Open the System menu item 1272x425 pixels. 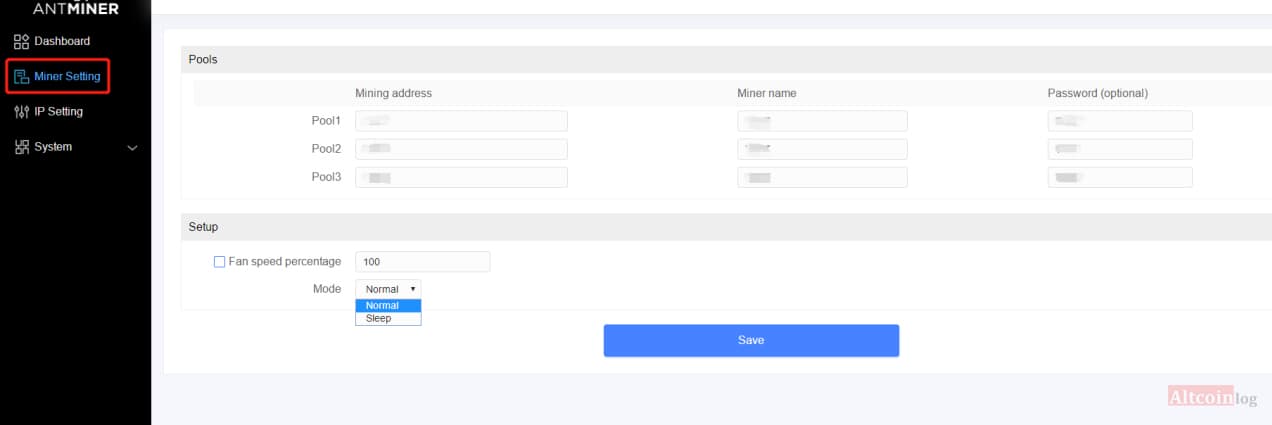53,147
